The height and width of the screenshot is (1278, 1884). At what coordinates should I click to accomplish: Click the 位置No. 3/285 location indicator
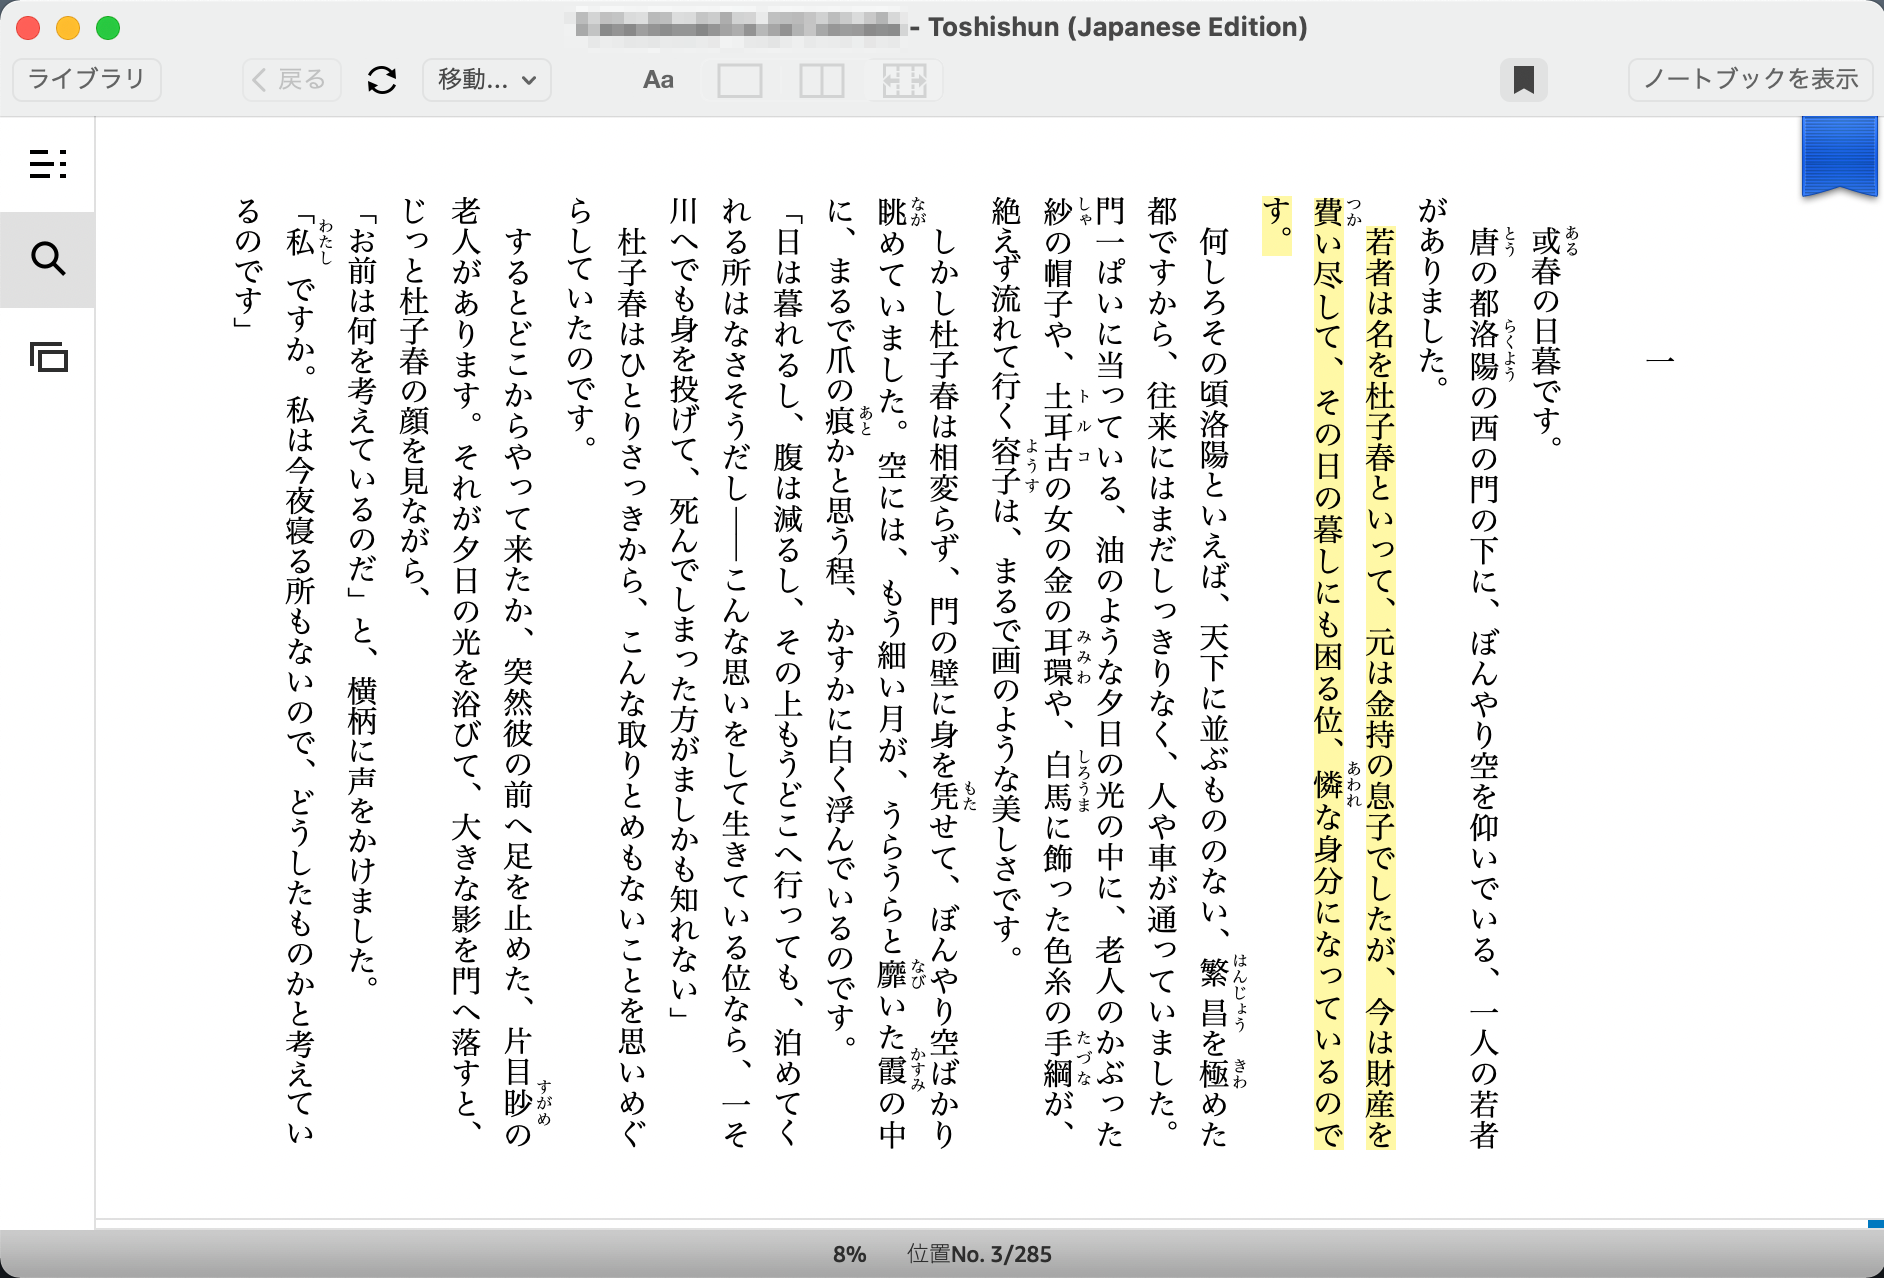[x=979, y=1254]
